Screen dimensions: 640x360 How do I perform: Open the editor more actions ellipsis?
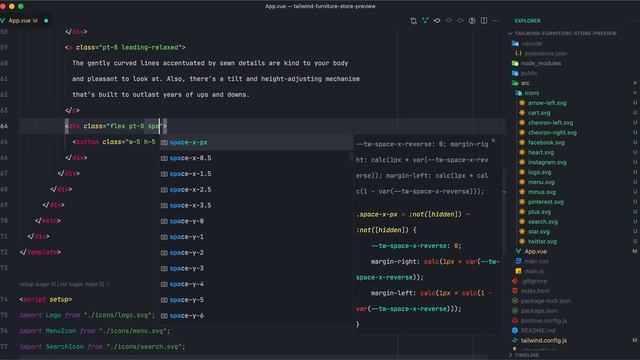(x=496, y=20)
